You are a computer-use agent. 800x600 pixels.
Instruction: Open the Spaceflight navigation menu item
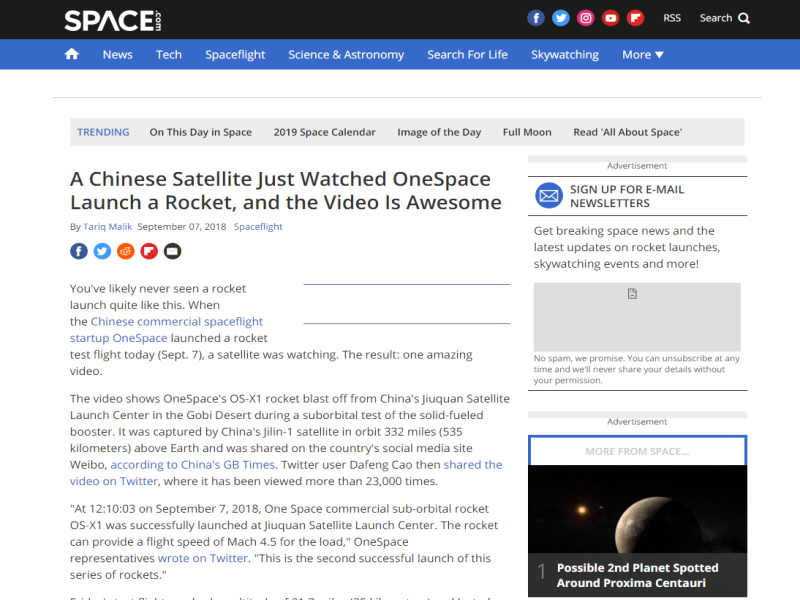[x=235, y=54]
